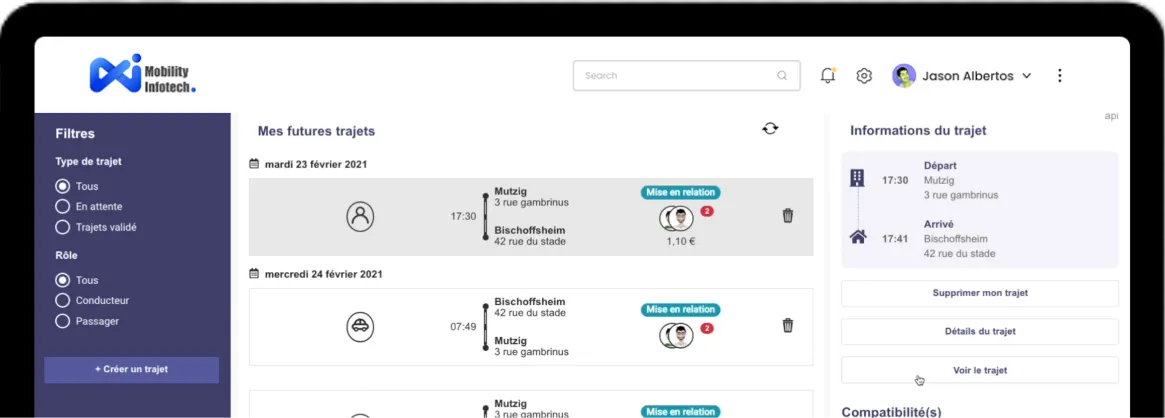The height and width of the screenshot is (418, 1165).
Task: Select the 07:49 trip time text
Action: click(x=463, y=327)
